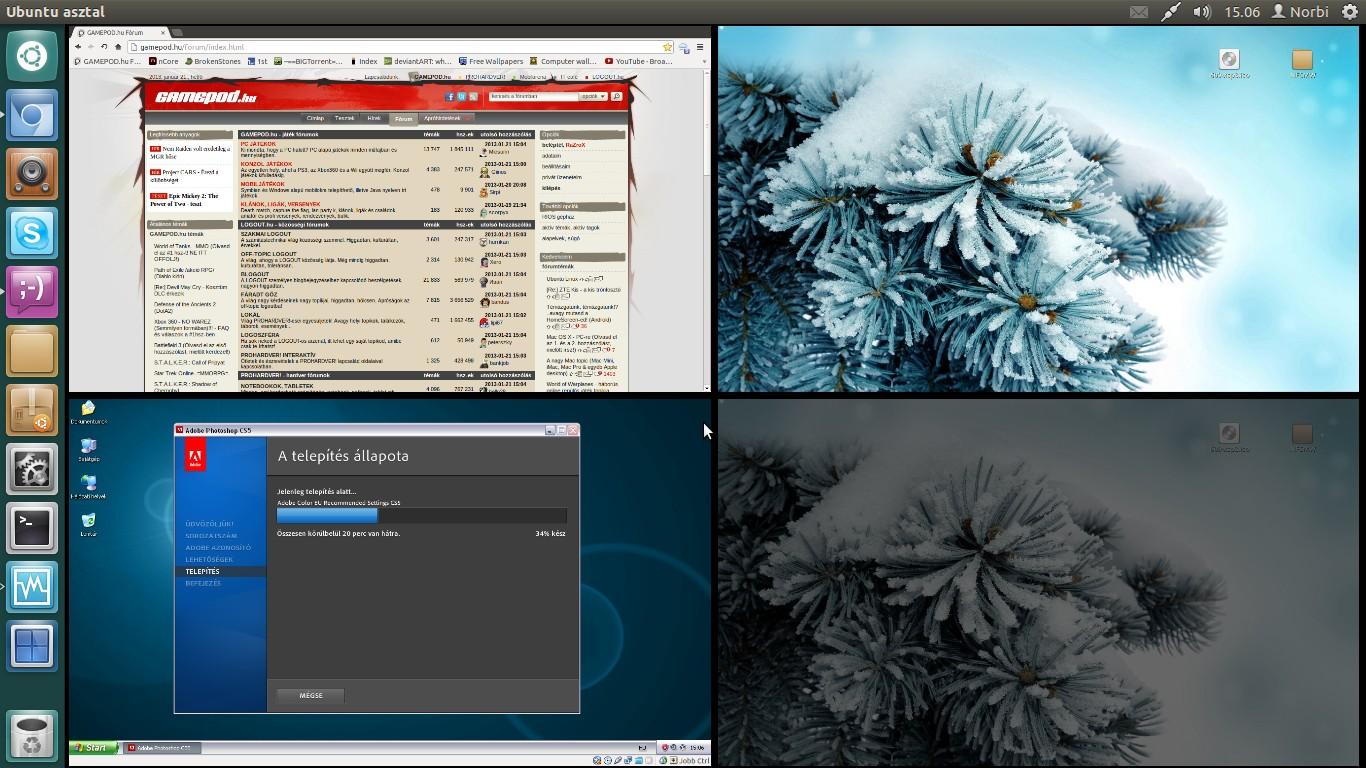This screenshot has width=1366, height=768.
Task: Click the MÉGSE button in the installer
Action: (311, 695)
